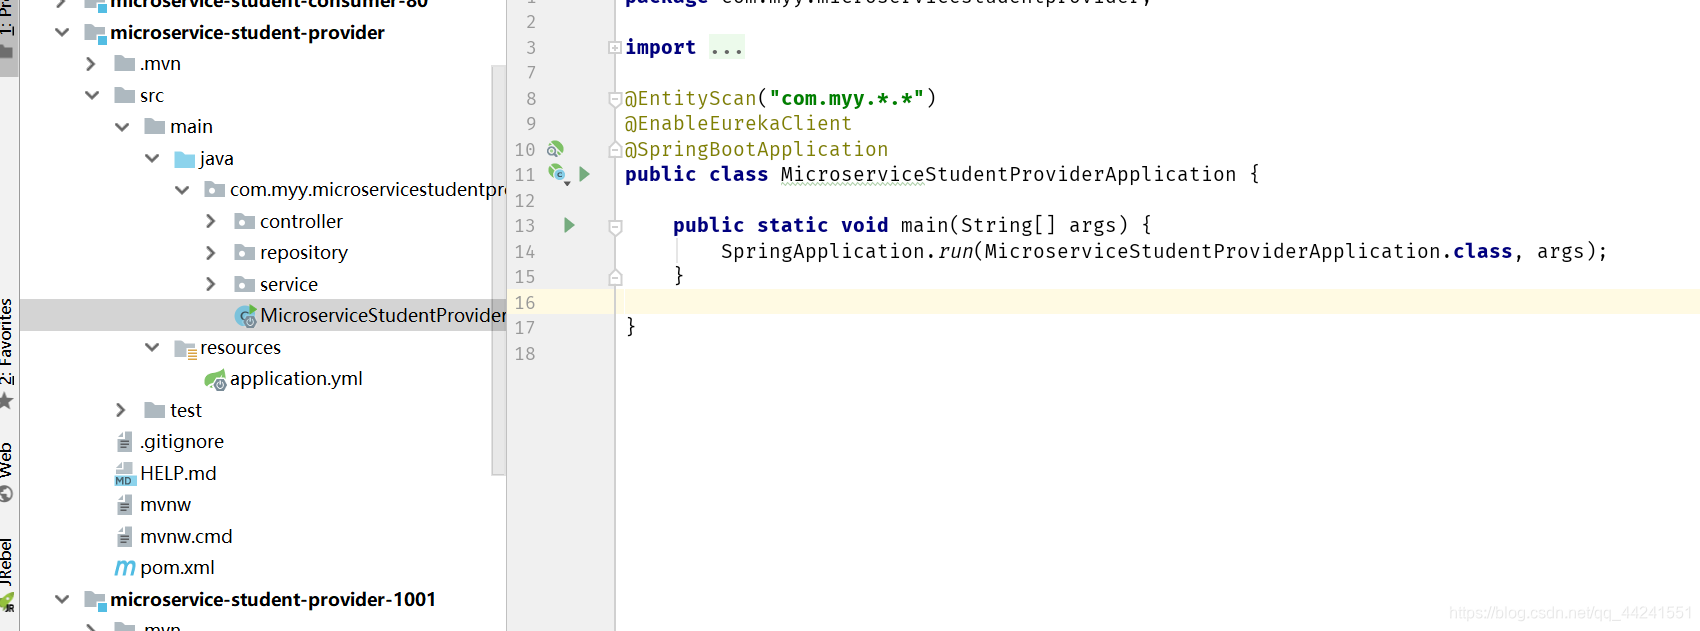Expand the repository package
The width and height of the screenshot is (1700, 631).
(211, 253)
